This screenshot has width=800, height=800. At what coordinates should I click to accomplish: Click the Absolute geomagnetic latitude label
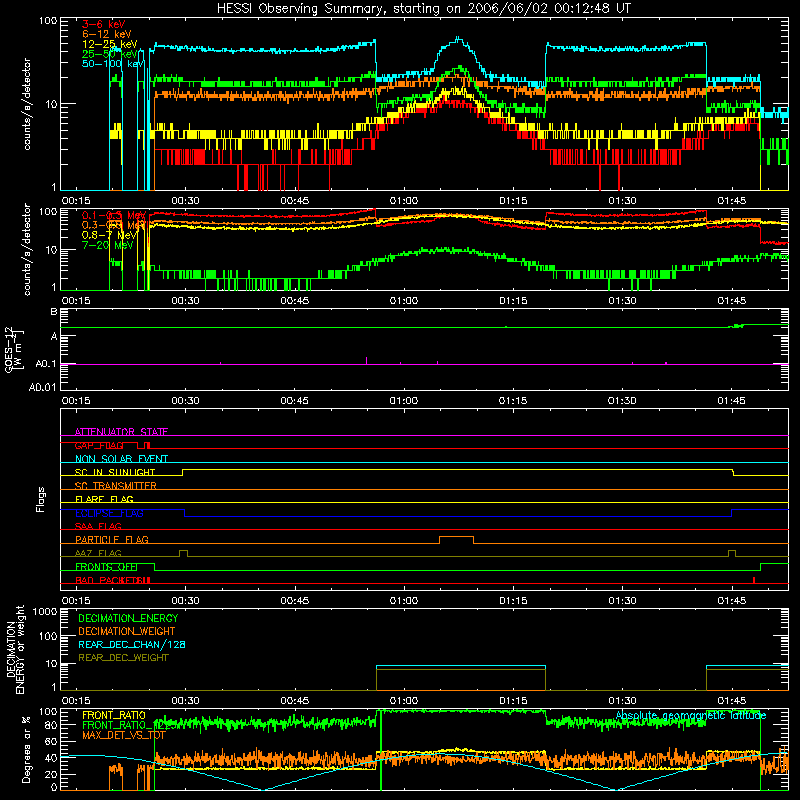(691, 715)
